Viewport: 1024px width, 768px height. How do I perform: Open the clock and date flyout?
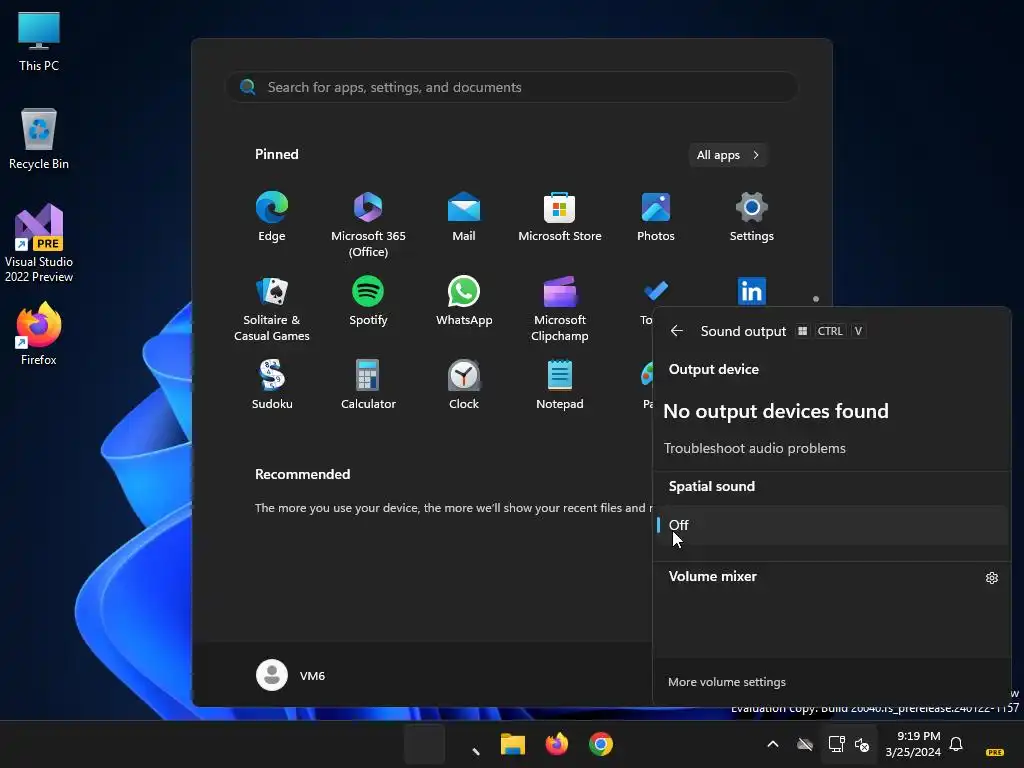pyautogui.click(x=913, y=744)
